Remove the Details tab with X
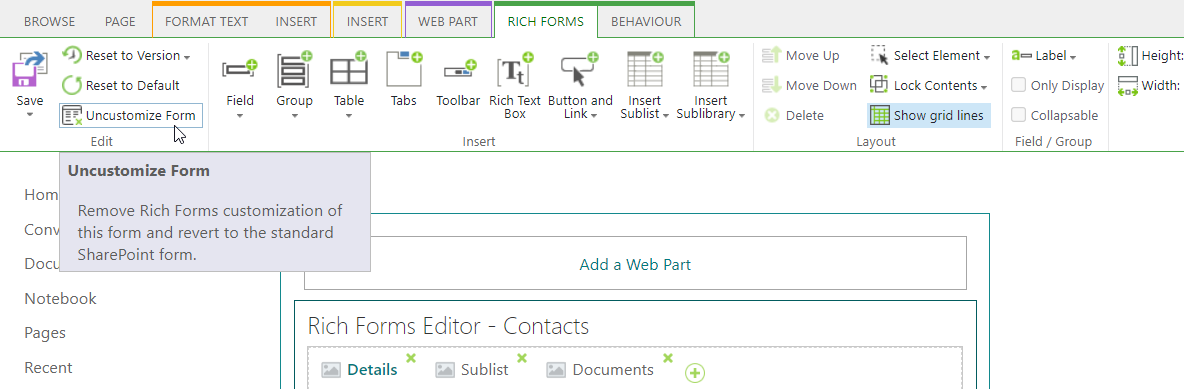 [411, 358]
